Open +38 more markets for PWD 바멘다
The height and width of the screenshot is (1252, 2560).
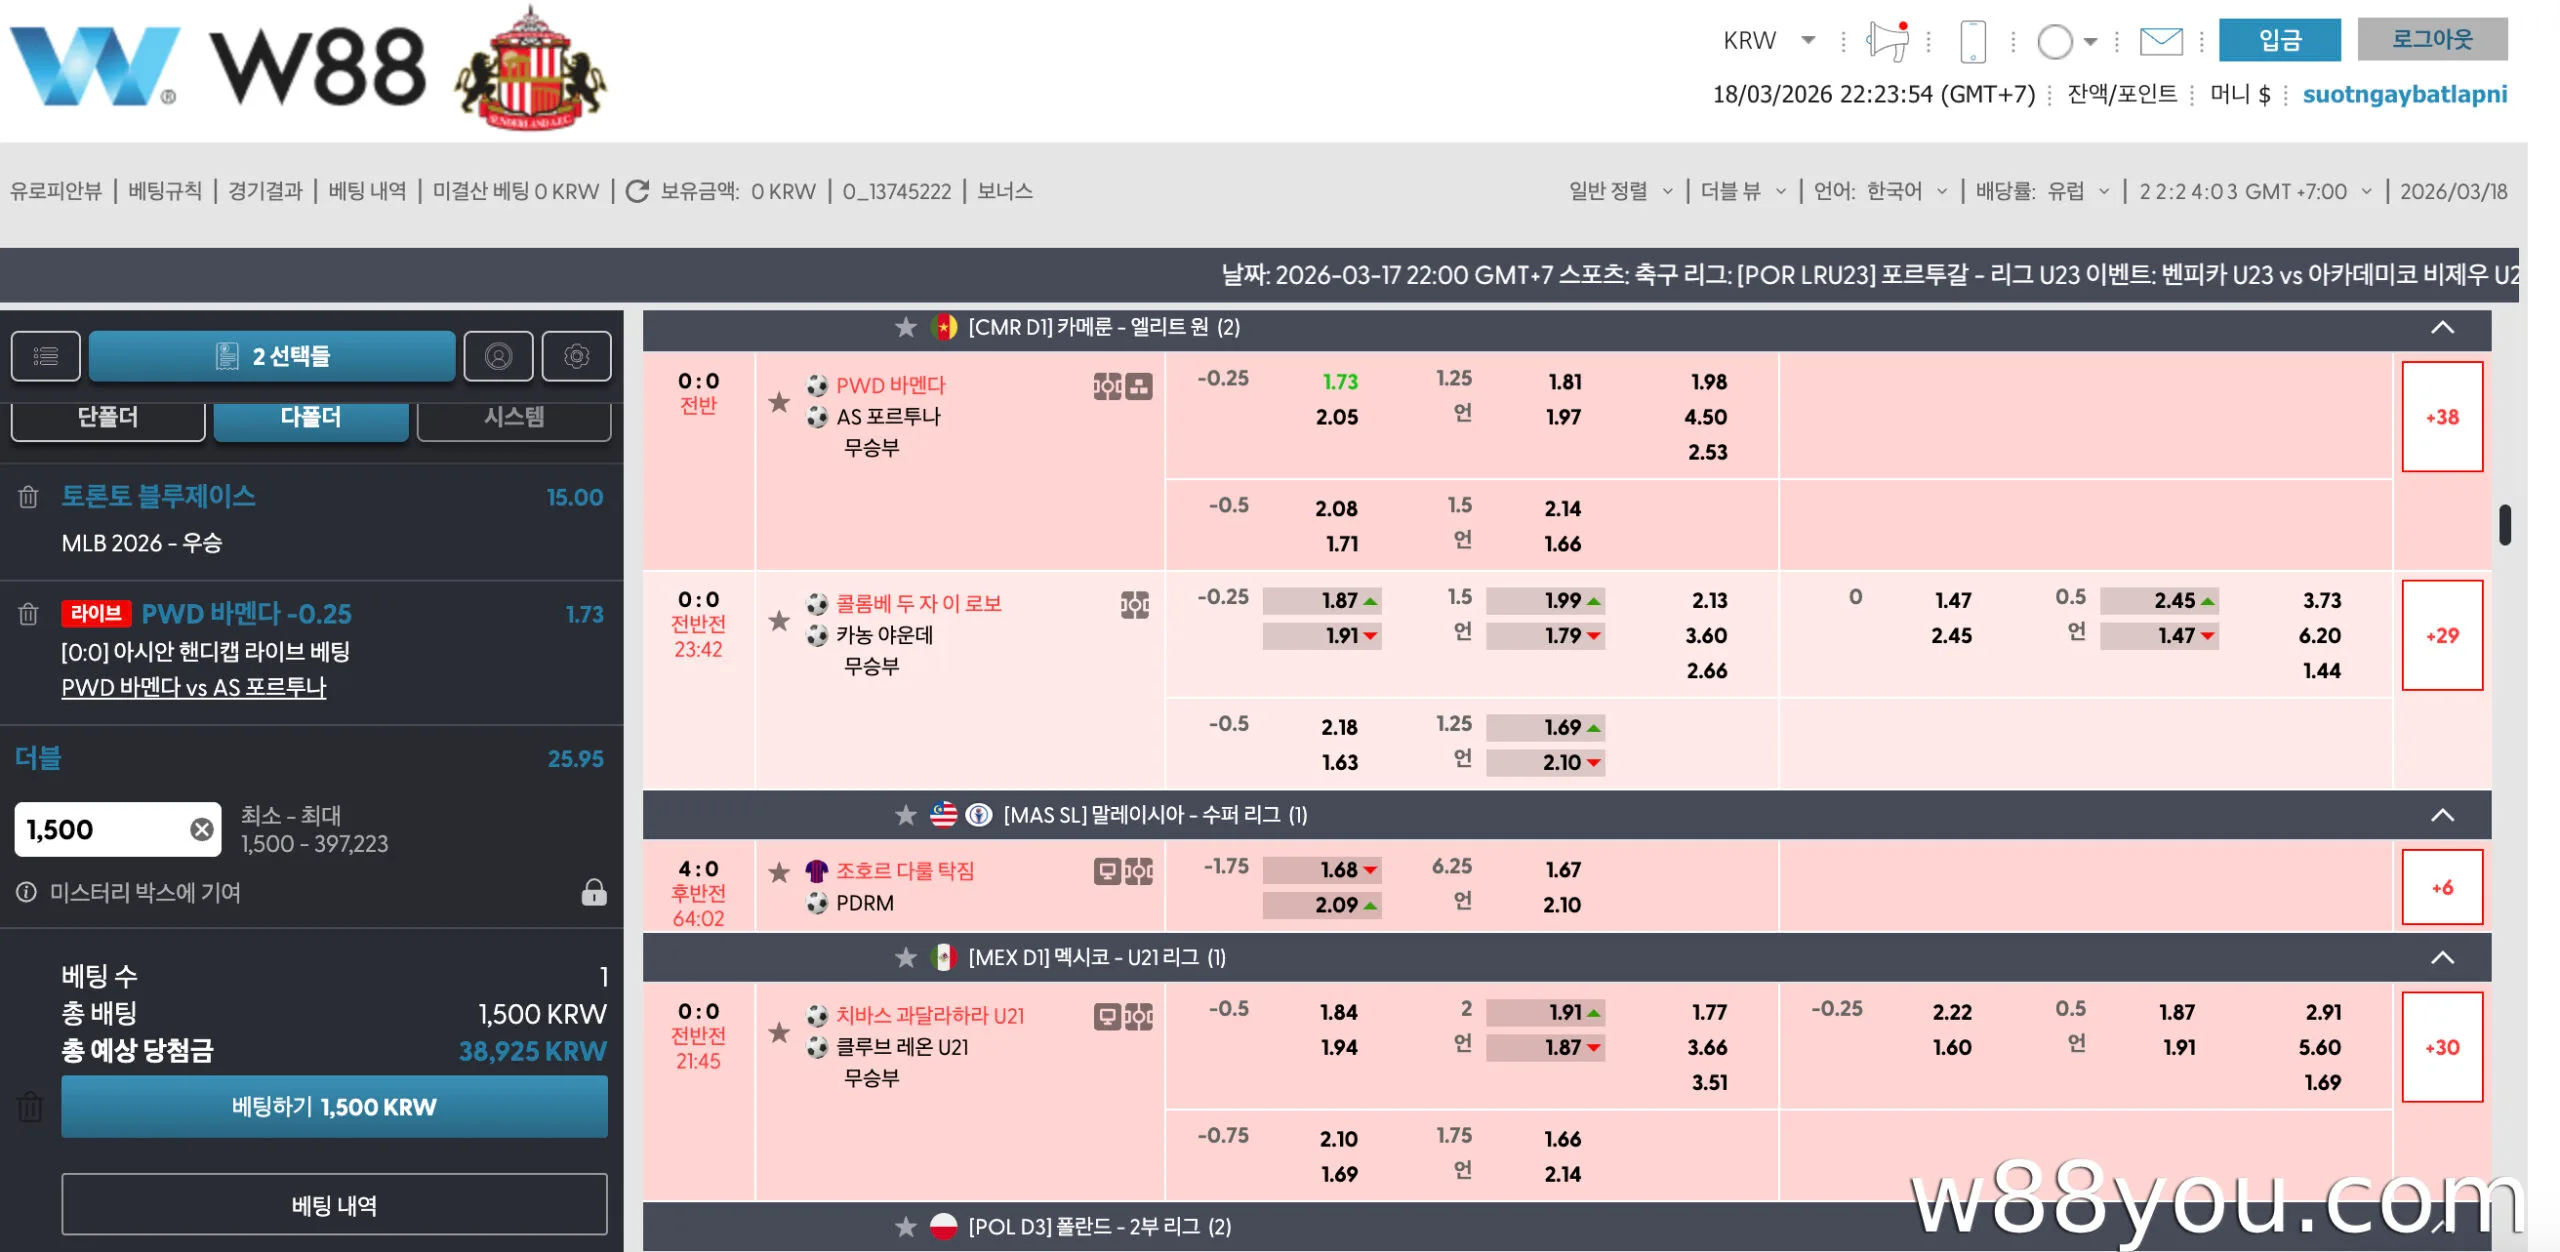[x=2442, y=417]
